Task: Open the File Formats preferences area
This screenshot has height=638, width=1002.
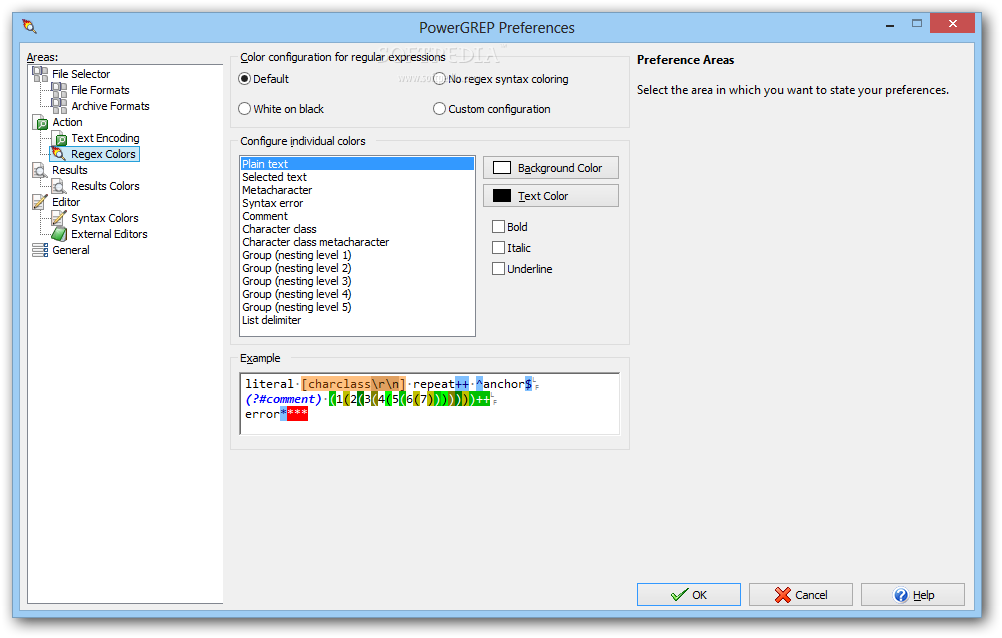Action: (x=100, y=90)
